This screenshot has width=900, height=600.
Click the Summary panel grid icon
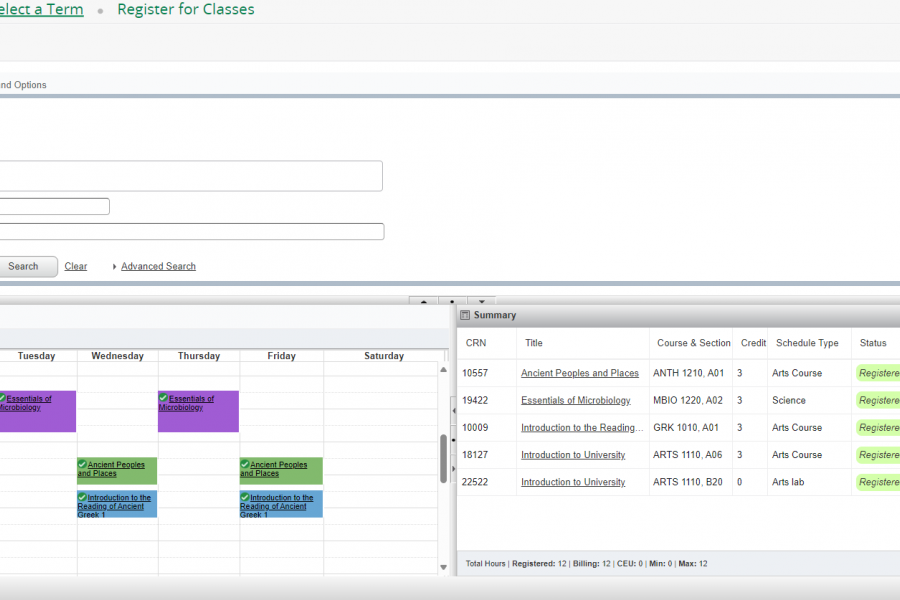coord(465,315)
